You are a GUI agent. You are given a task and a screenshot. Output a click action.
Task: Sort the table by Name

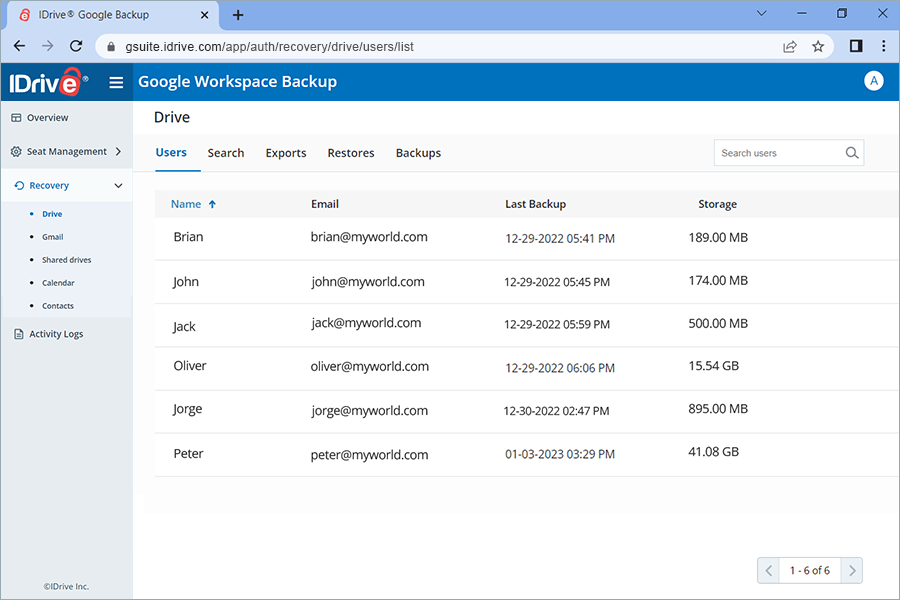coord(186,203)
